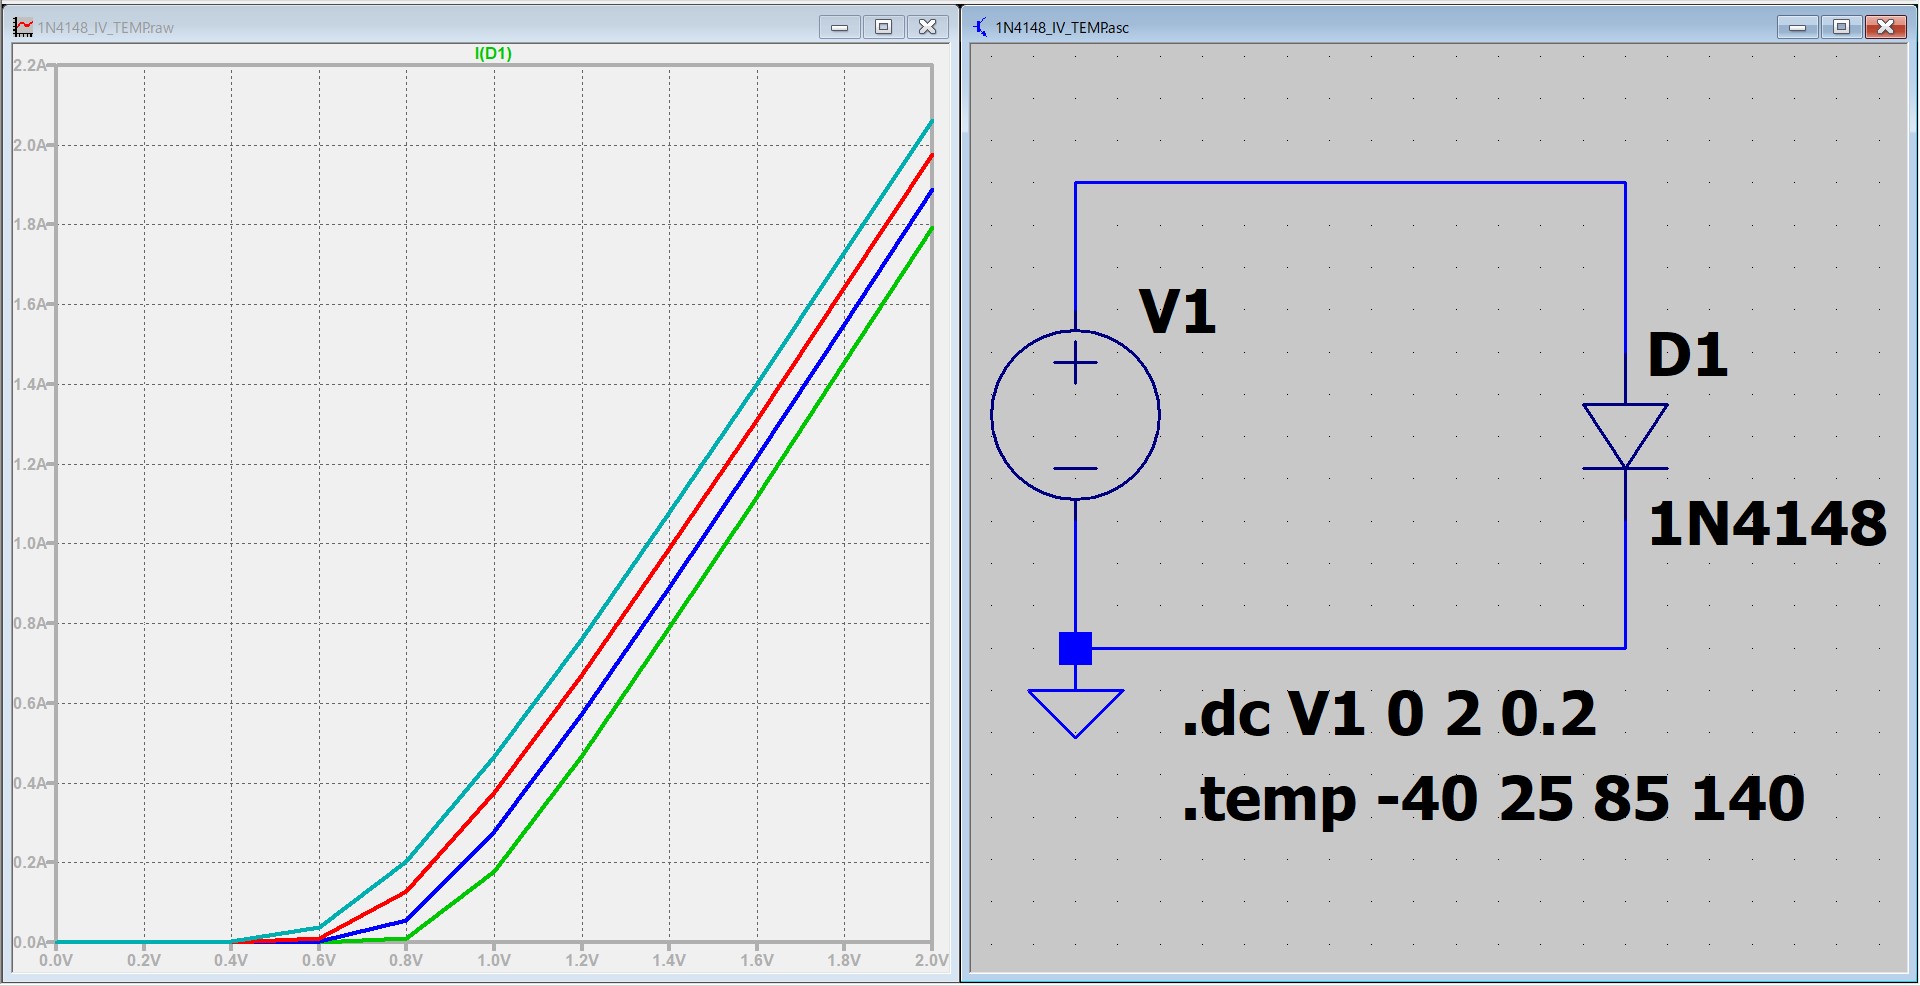Select the .temp -40 25 85 140 directive

pos(1492,799)
